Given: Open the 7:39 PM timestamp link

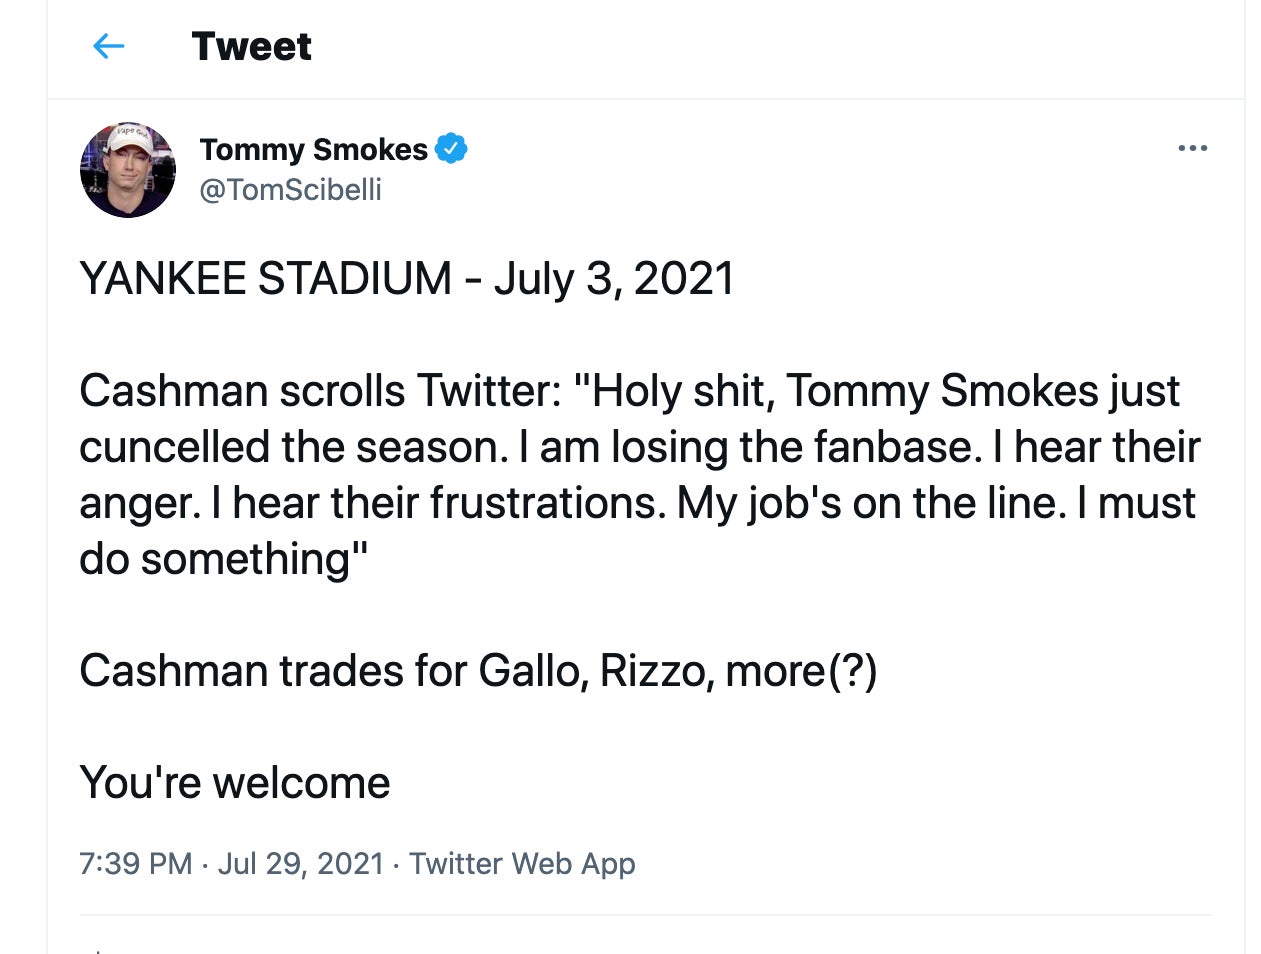Looking at the screenshot, I should [135, 863].
